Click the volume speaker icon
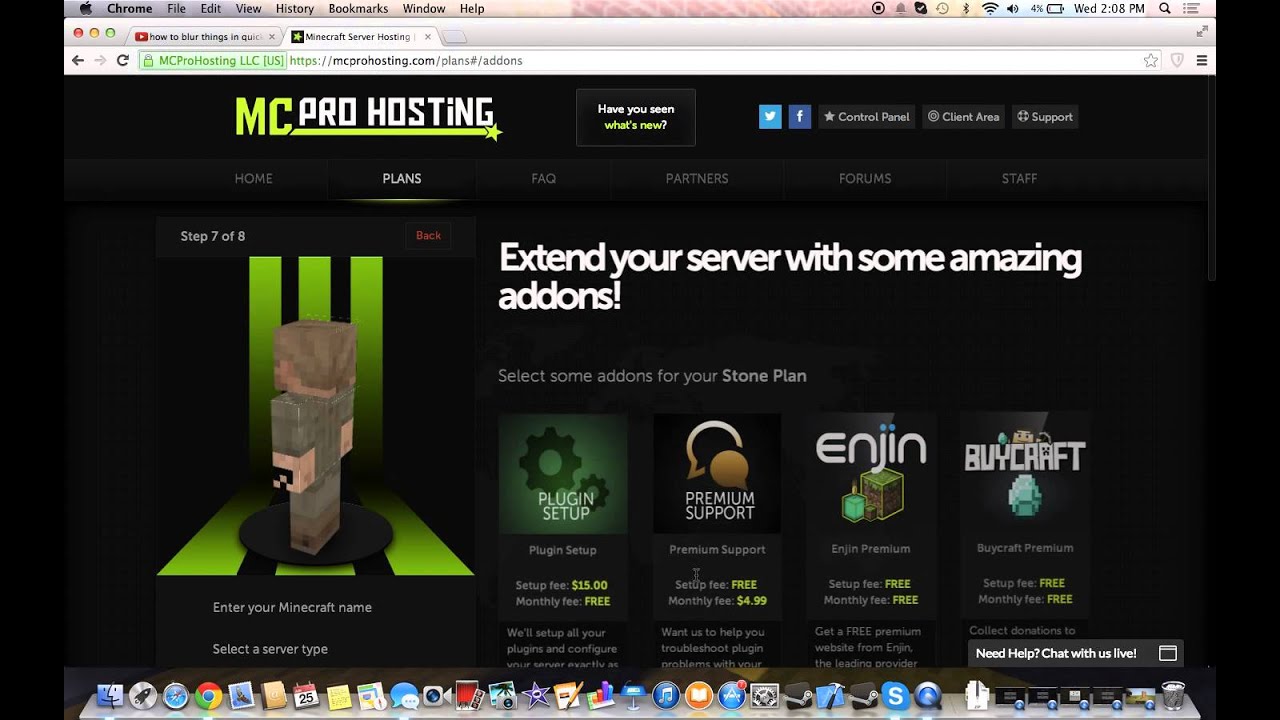The image size is (1280, 720). click(1013, 8)
